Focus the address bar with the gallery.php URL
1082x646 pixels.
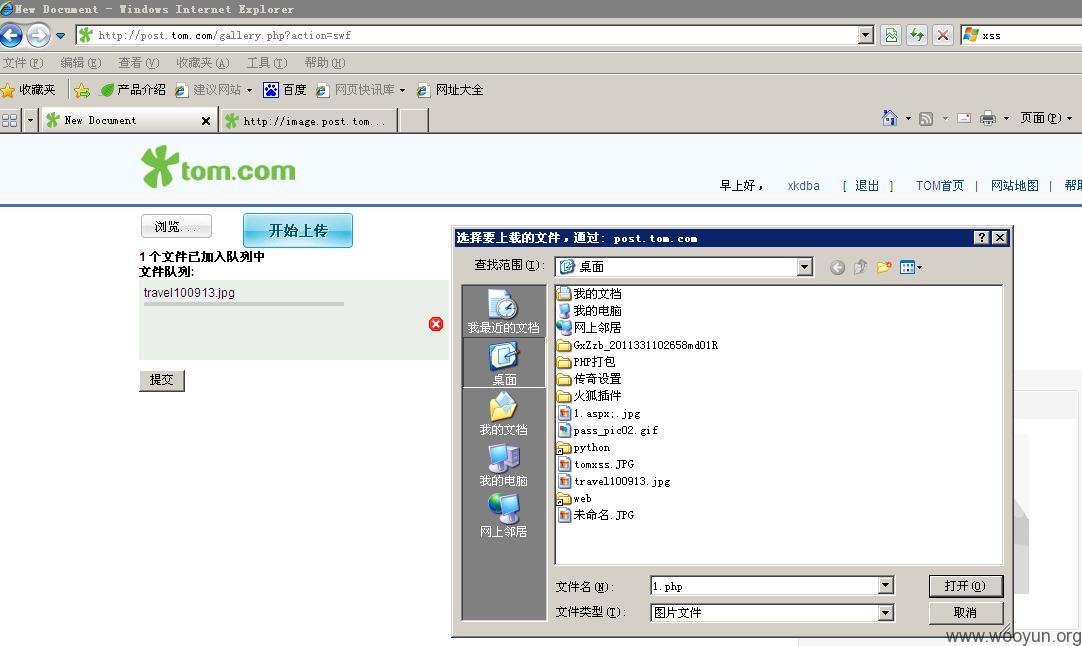467,35
